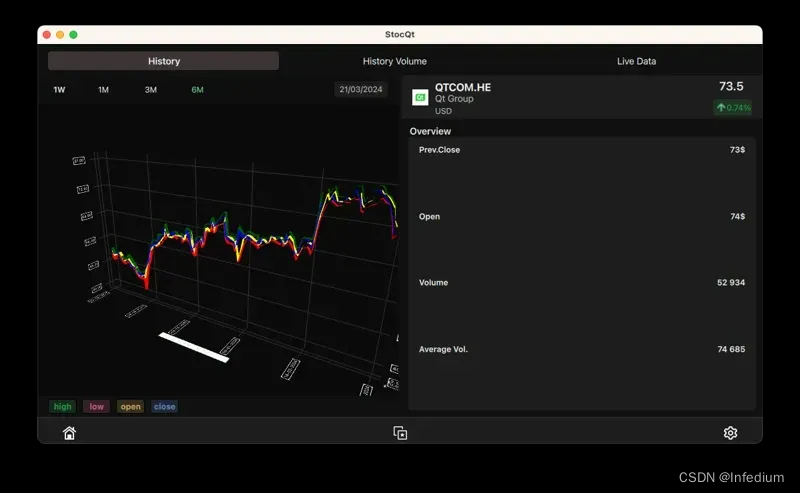Open the compare stocks icon in the bottom bar

[400, 433]
